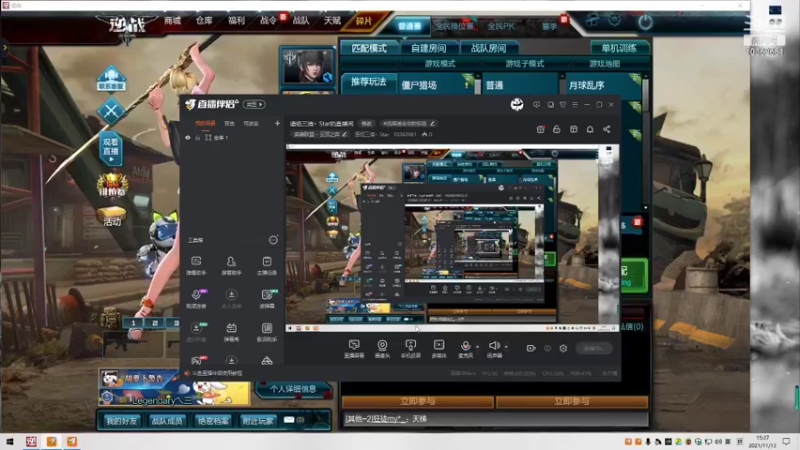
Task: Expand microphone options arrow
Action: (477, 346)
